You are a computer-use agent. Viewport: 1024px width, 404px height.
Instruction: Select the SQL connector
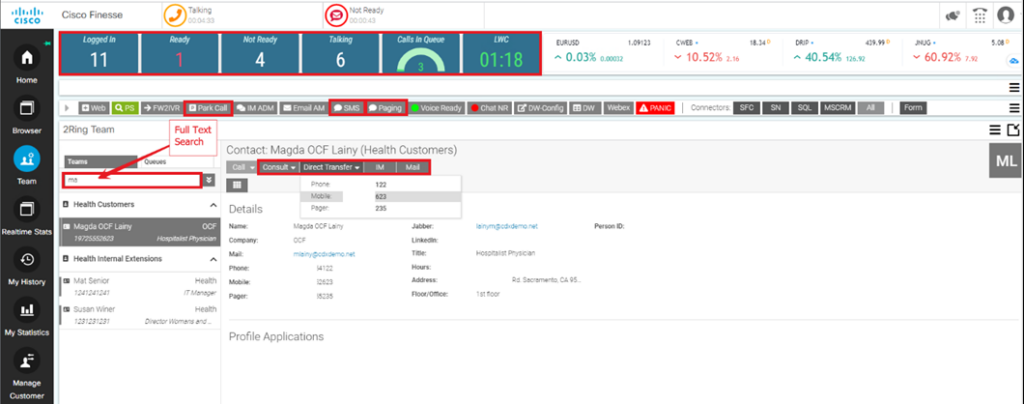[805, 108]
